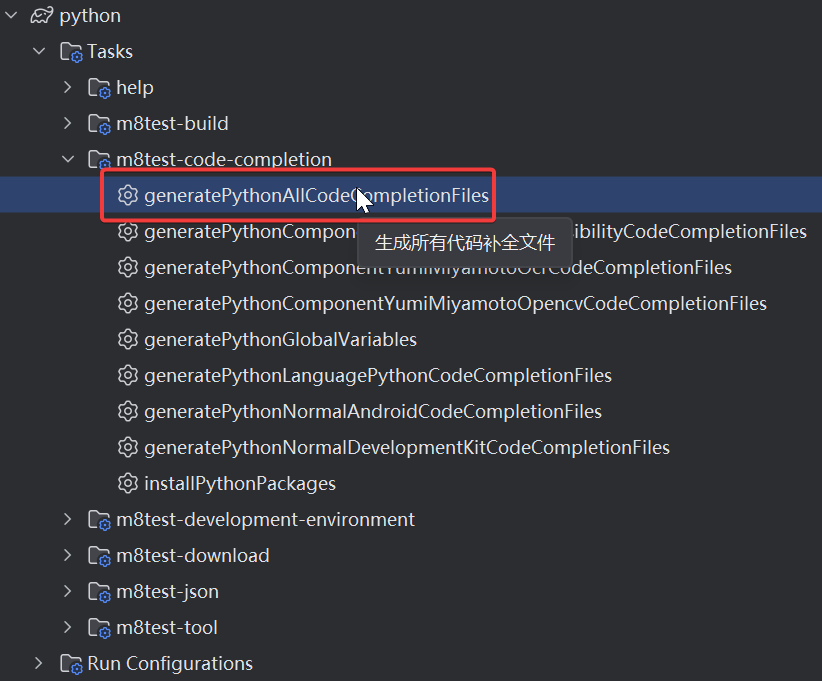Screen dimensions: 822x681
Task: Select generatePythonLanguagePythonCodeCompletionFiles task
Action: pyautogui.click(x=377, y=376)
